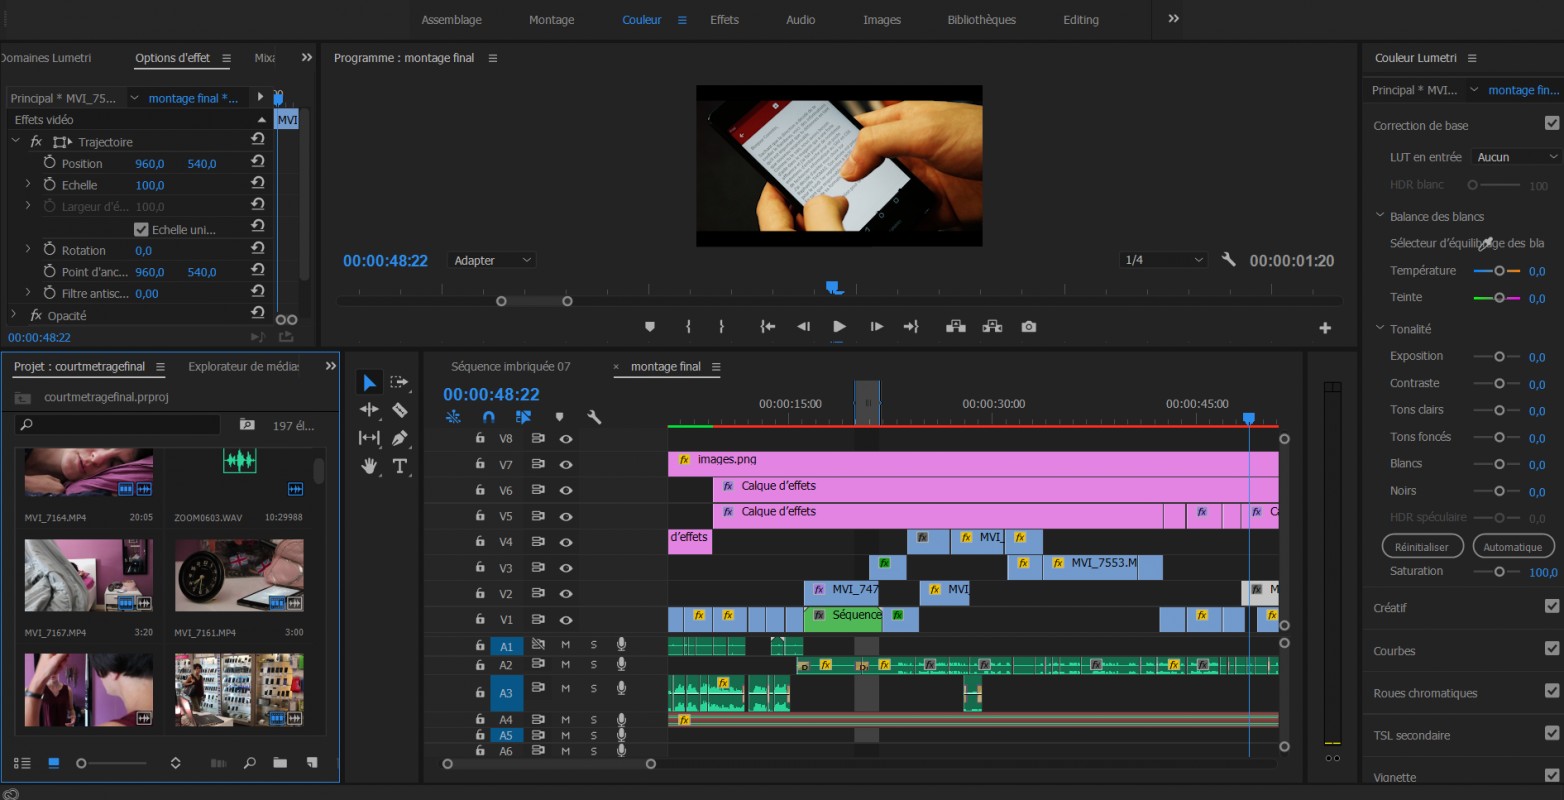Add marker in program monitor

point(649,327)
